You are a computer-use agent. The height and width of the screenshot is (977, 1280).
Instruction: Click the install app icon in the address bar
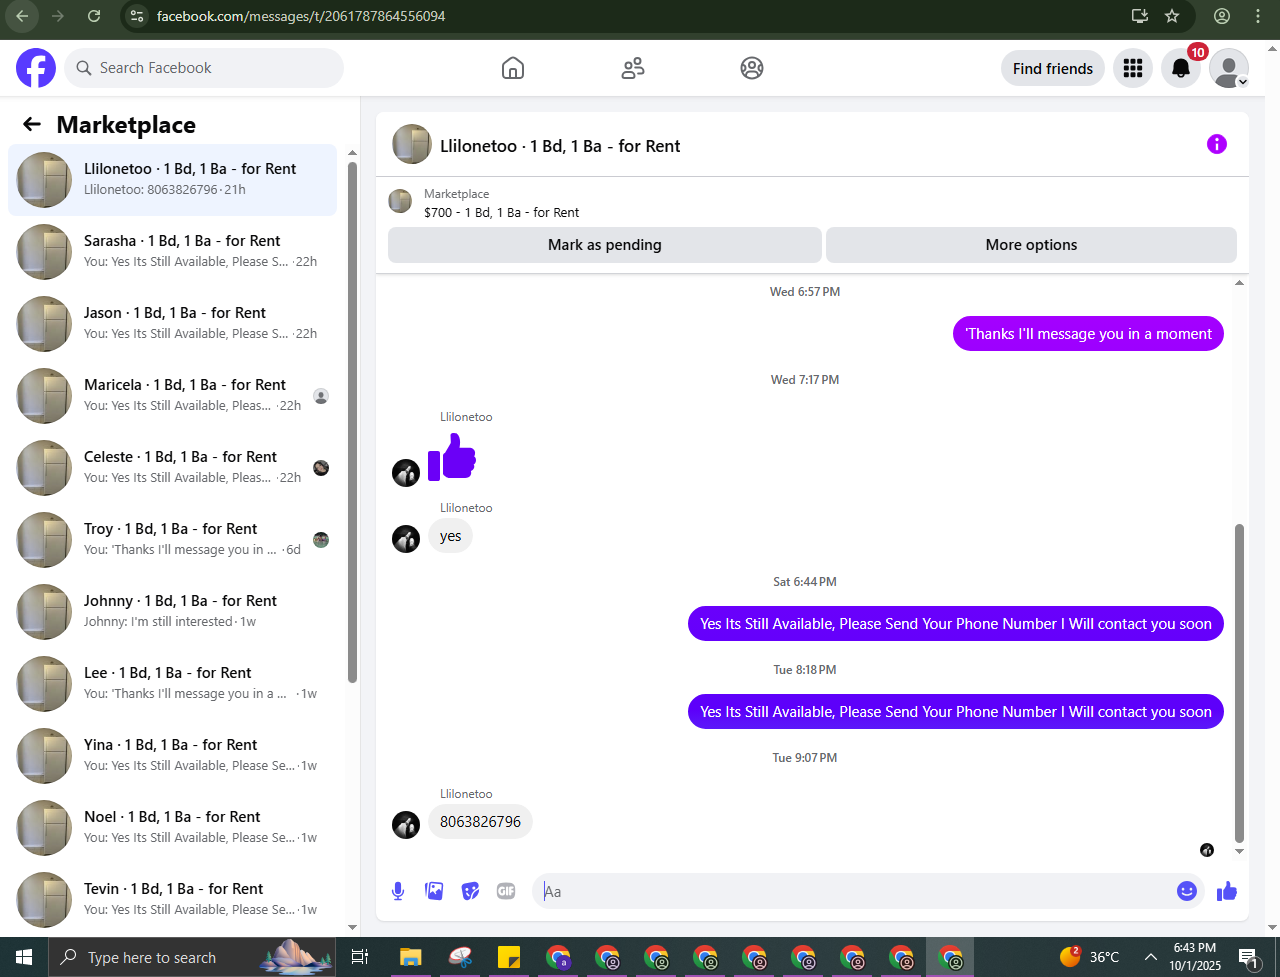(1139, 16)
